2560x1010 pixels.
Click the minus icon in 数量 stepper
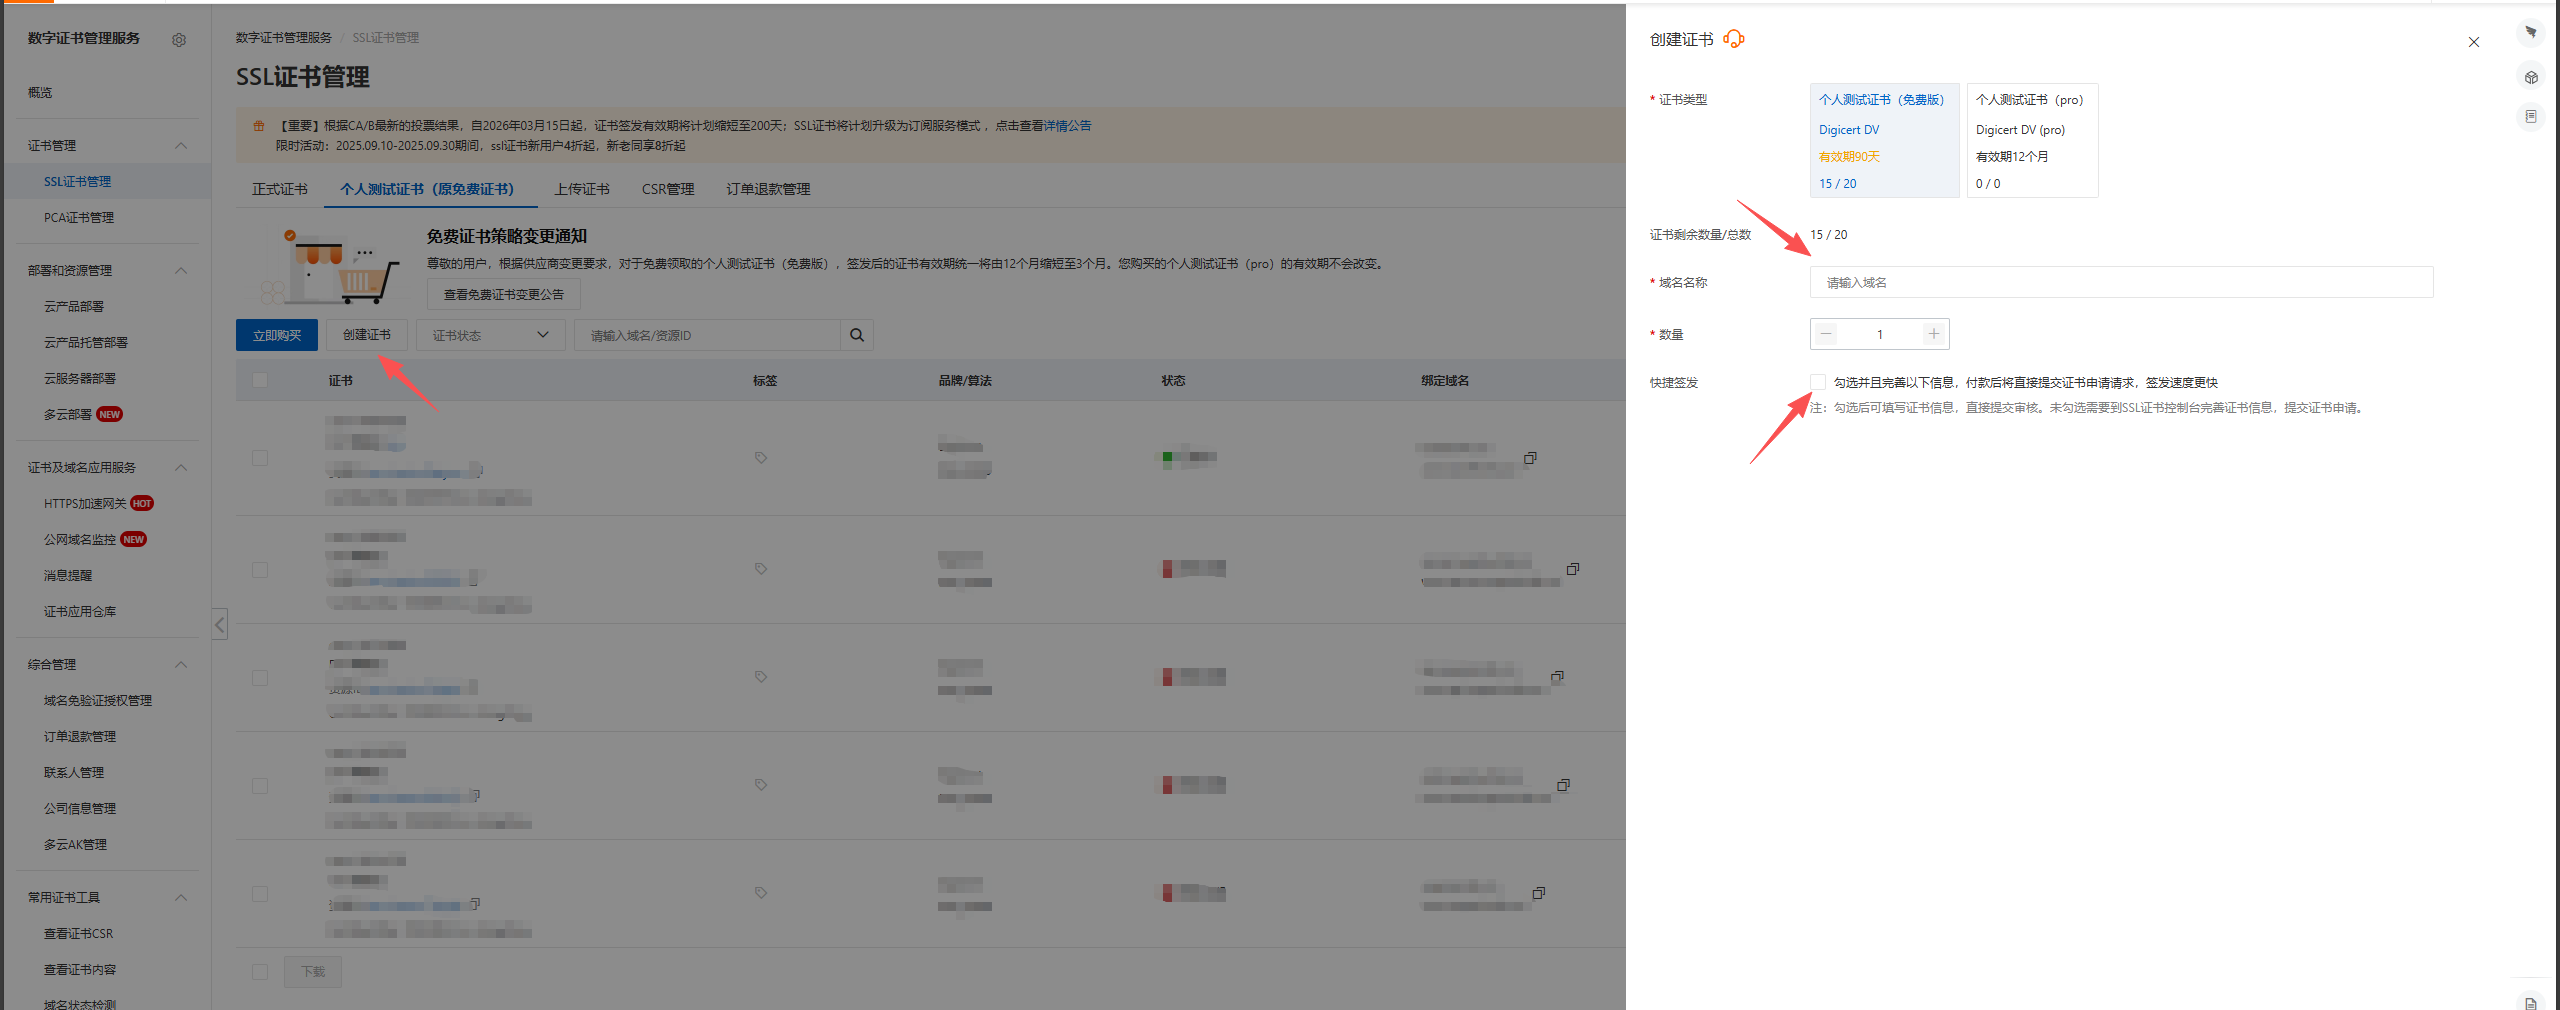tap(1826, 334)
